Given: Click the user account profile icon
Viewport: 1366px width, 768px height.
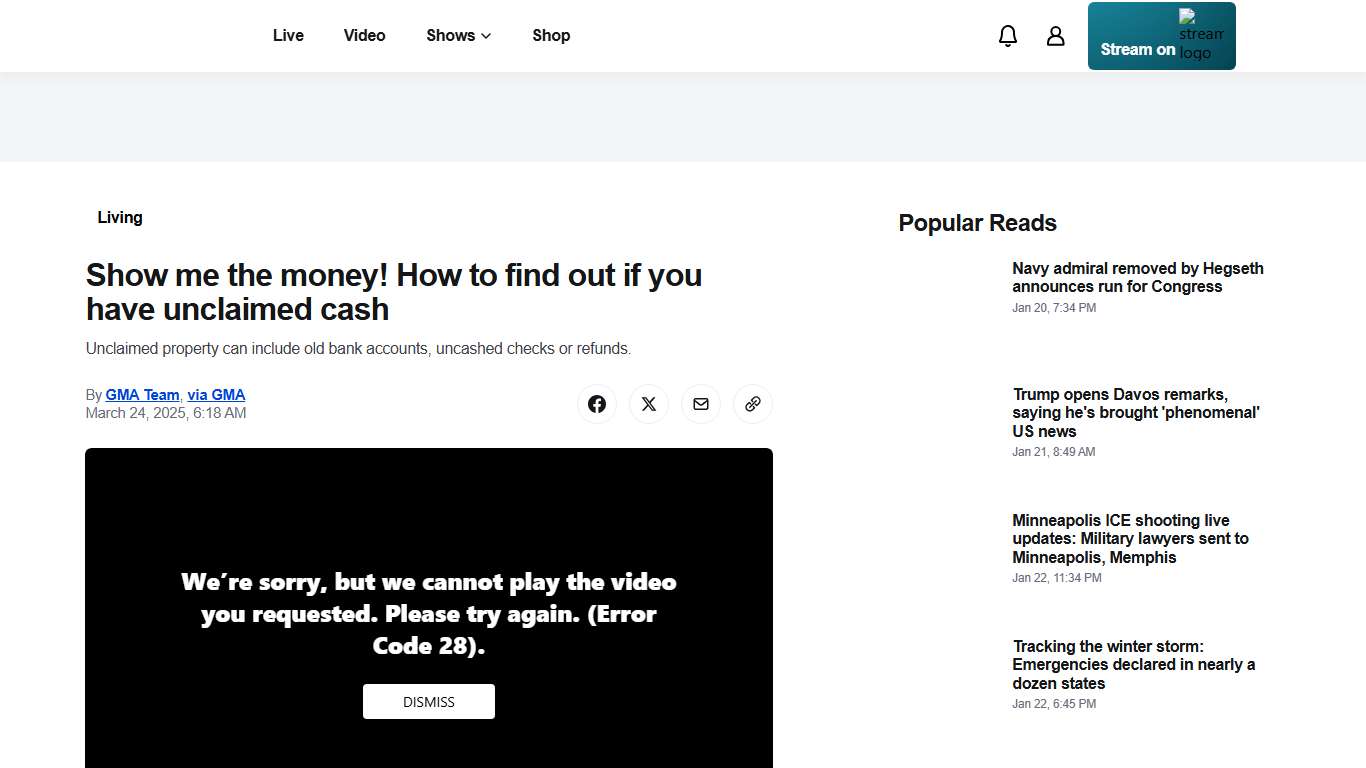Looking at the screenshot, I should (x=1055, y=36).
